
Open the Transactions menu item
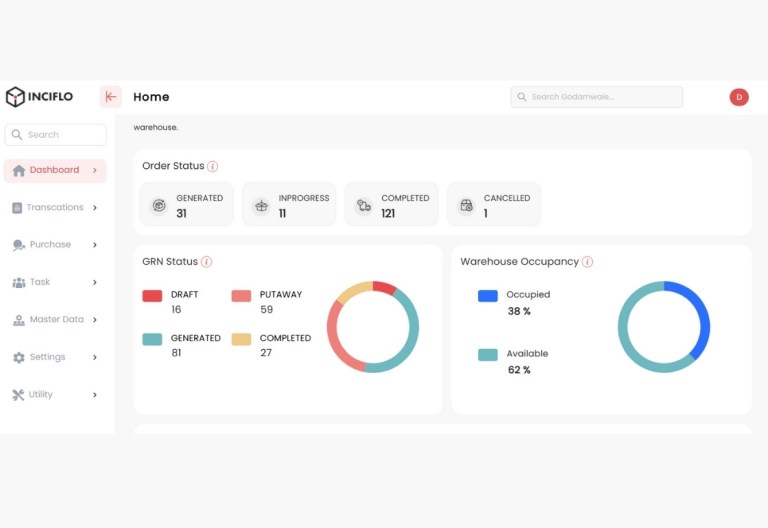click(x=55, y=208)
